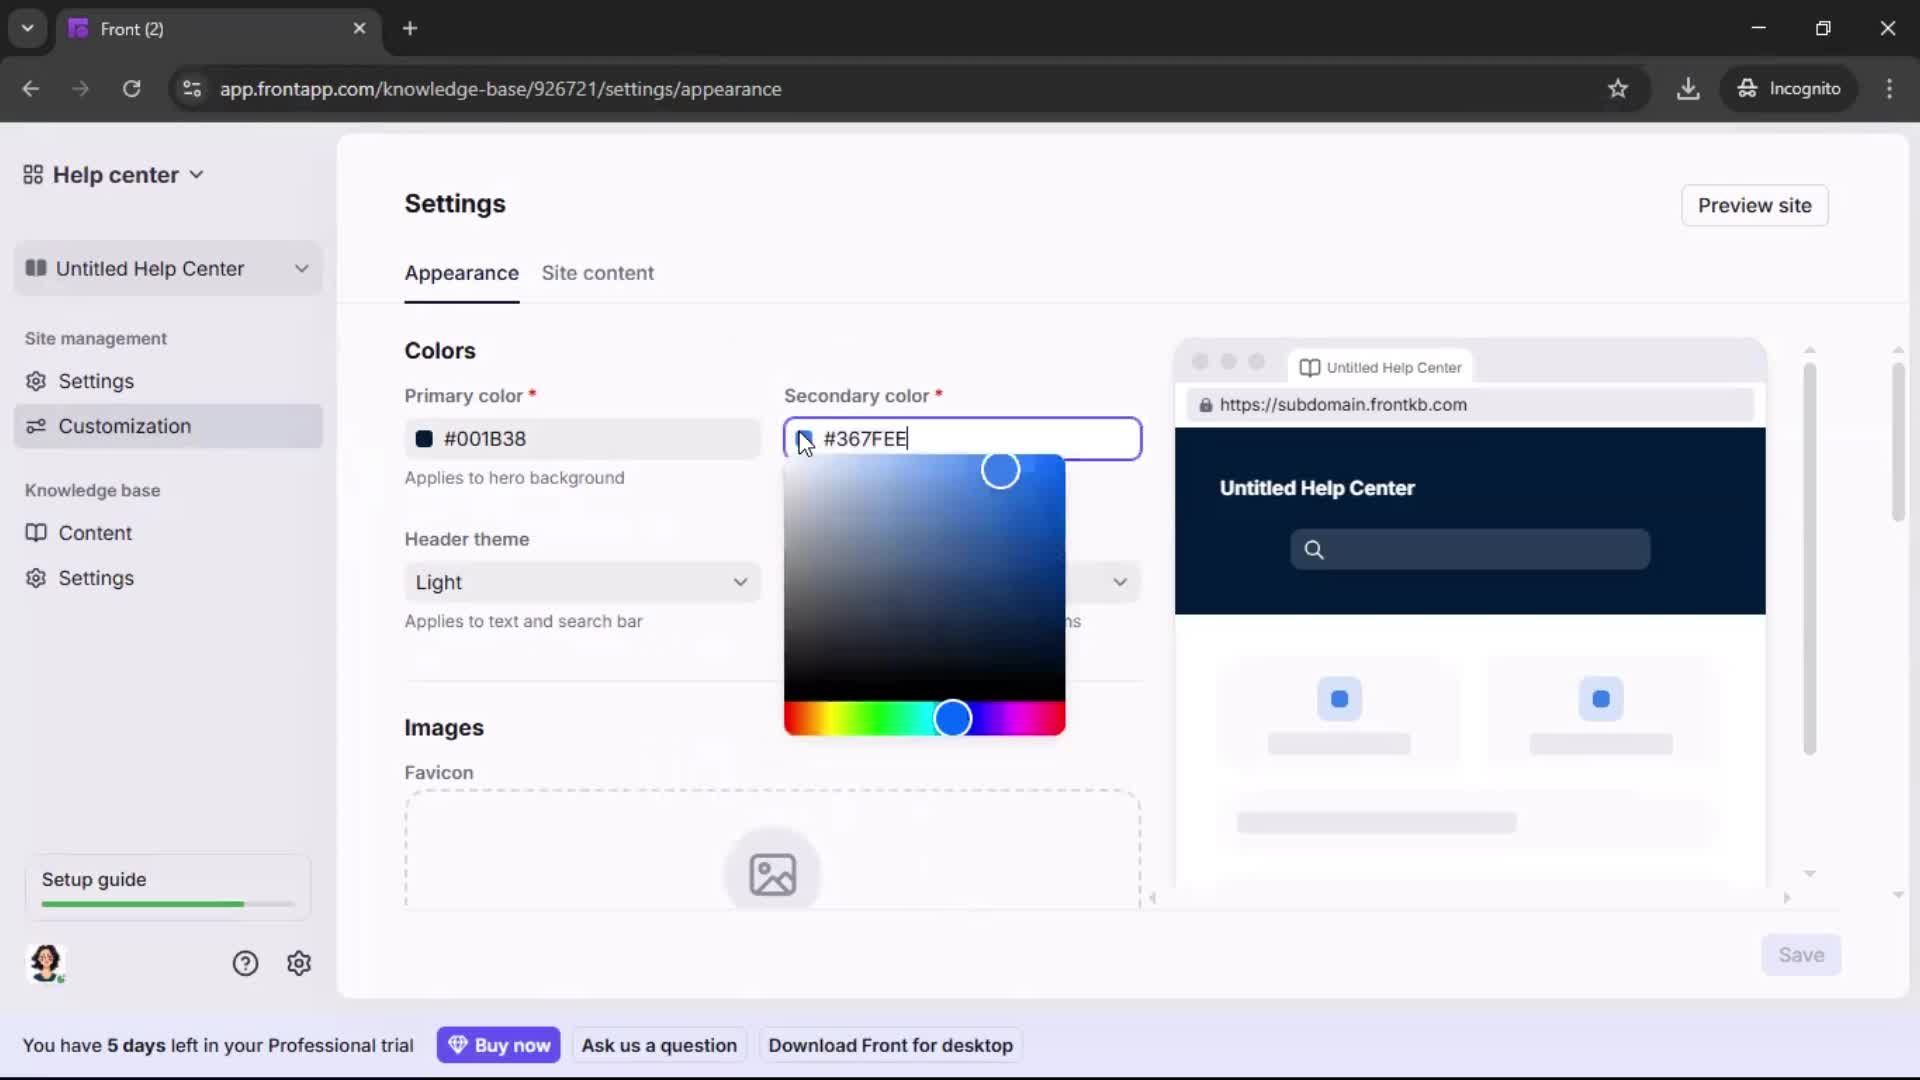
Task: Click the user avatar thumbnail in sidebar
Action: click(x=47, y=963)
